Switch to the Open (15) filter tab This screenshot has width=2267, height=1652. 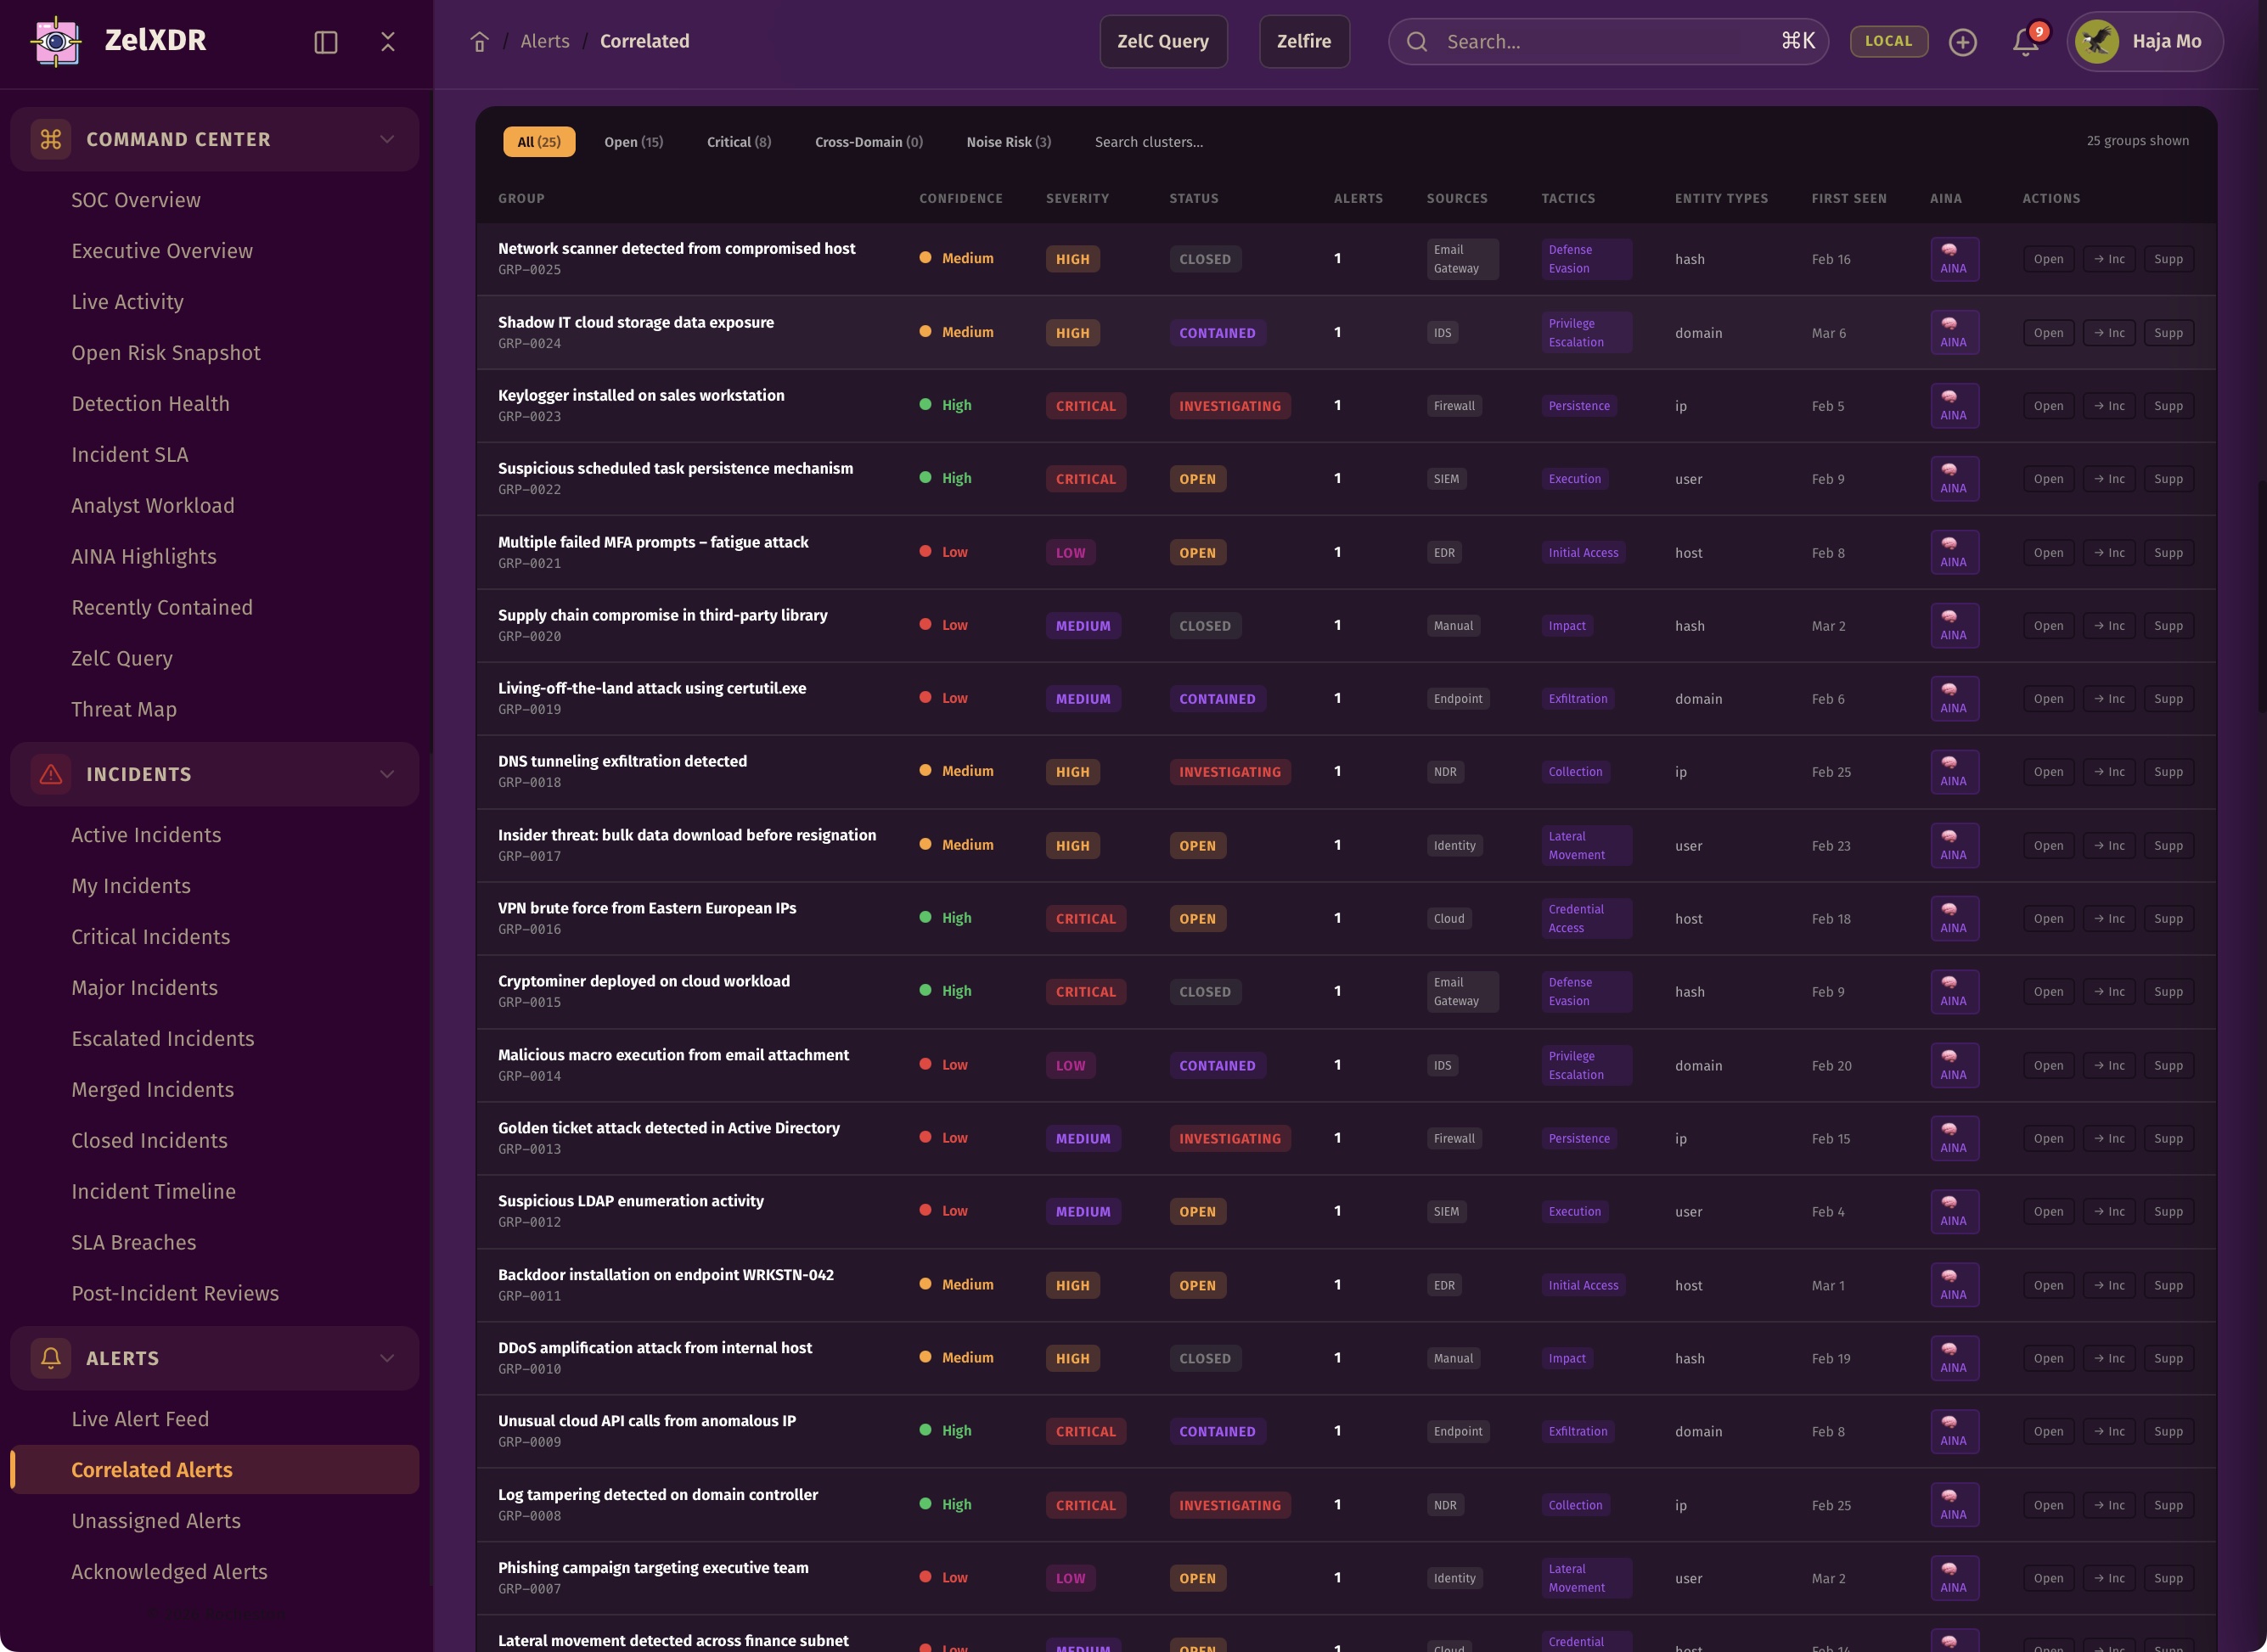coord(633,142)
